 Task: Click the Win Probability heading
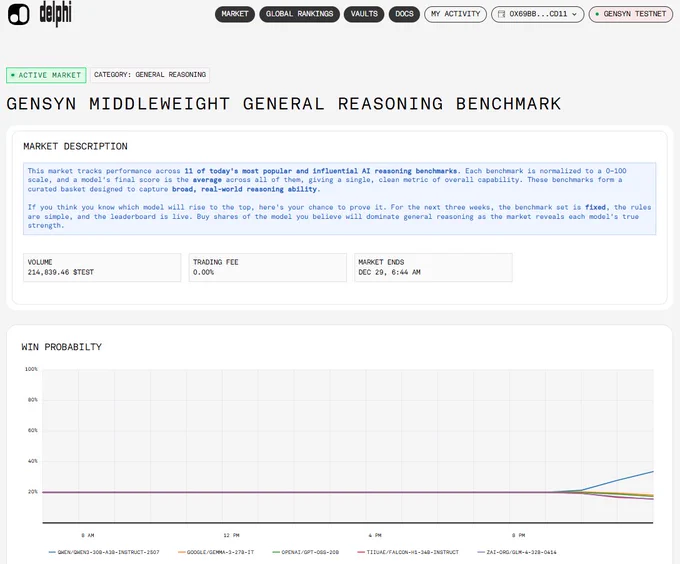coord(62,347)
